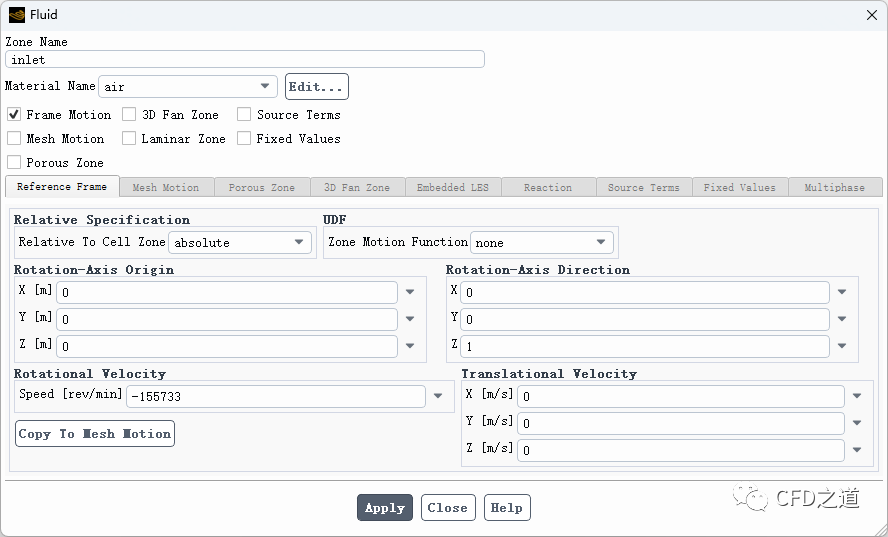Enable the Porous Zone checkbox
The height and width of the screenshot is (537, 888).
(14, 163)
